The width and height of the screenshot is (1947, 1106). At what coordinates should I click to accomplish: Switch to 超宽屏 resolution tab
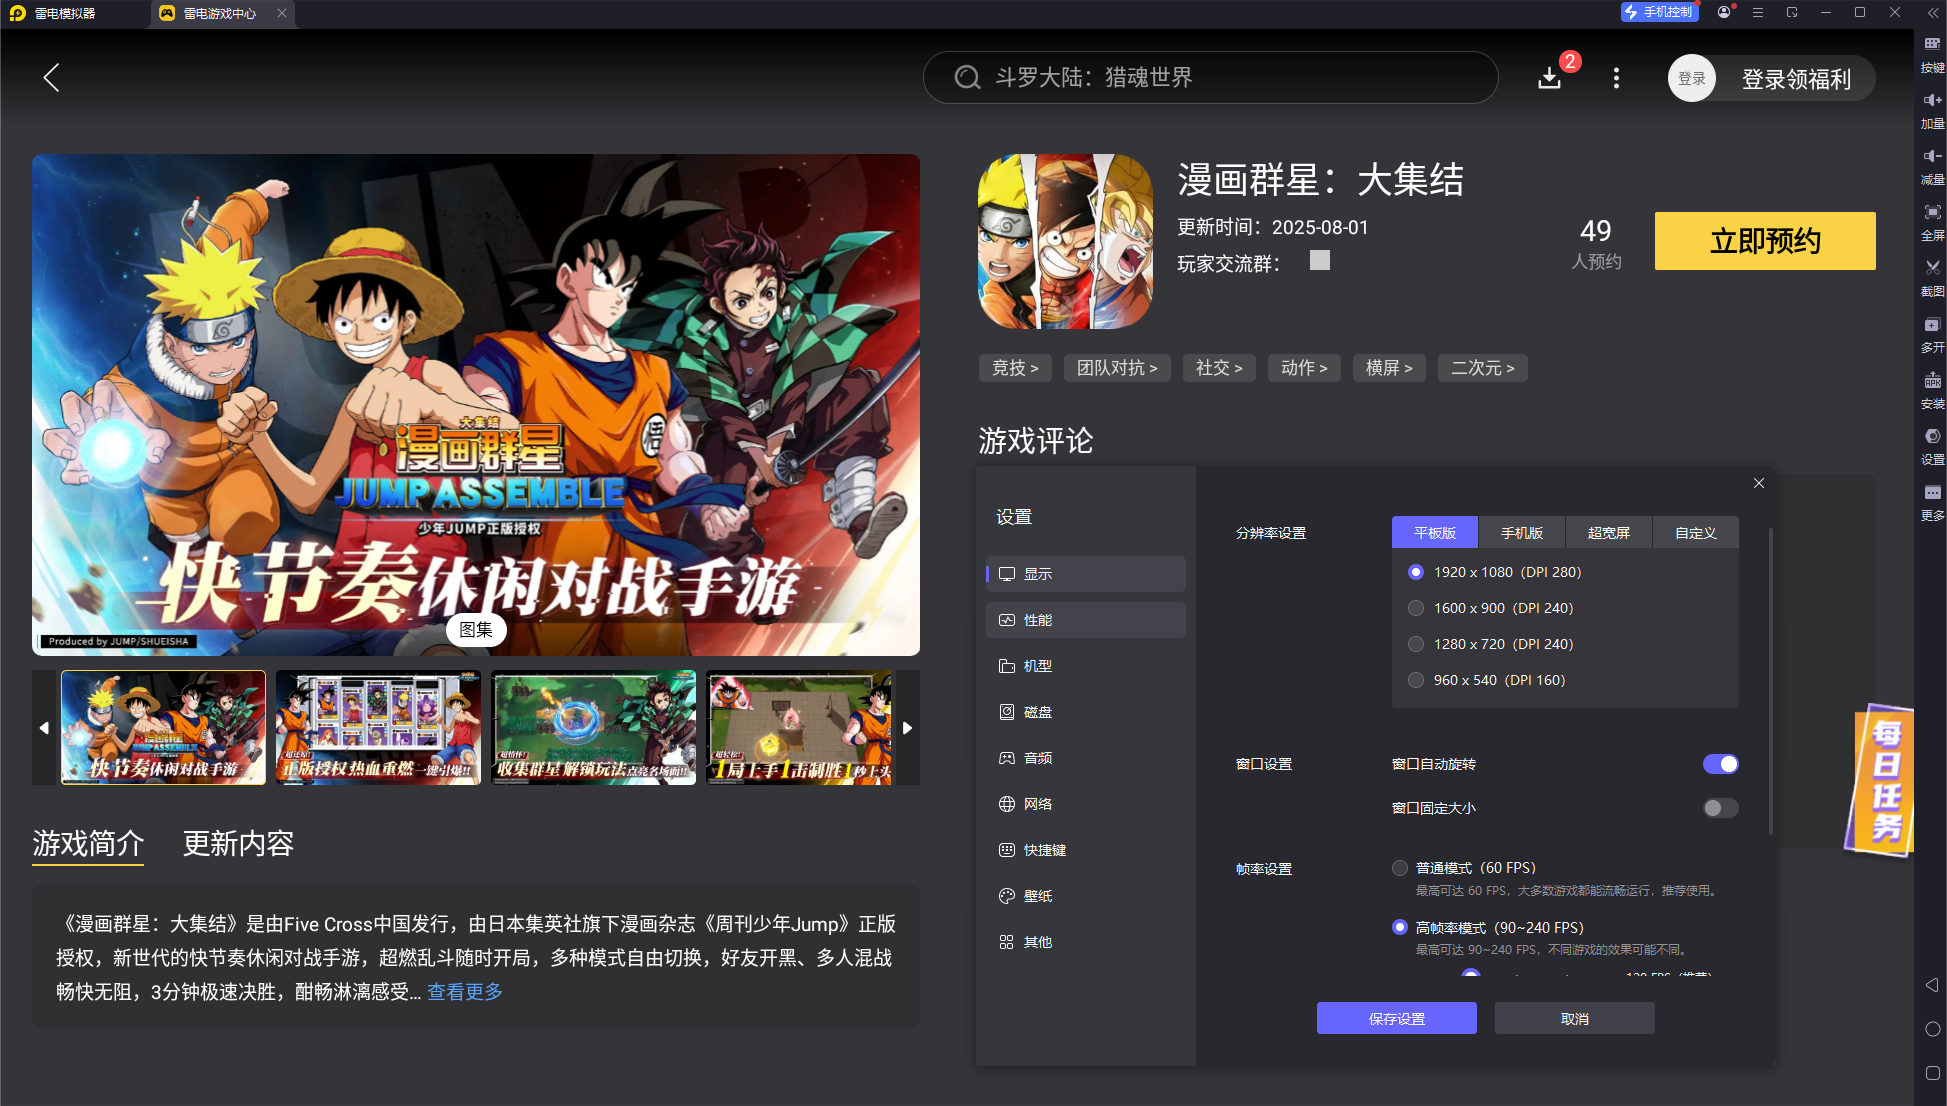(1609, 533)
